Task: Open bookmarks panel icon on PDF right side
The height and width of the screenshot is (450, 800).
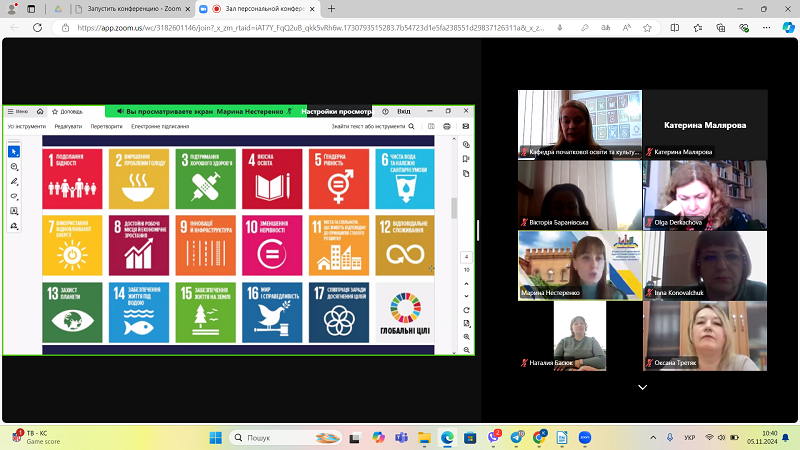Action: click(466, 159)
